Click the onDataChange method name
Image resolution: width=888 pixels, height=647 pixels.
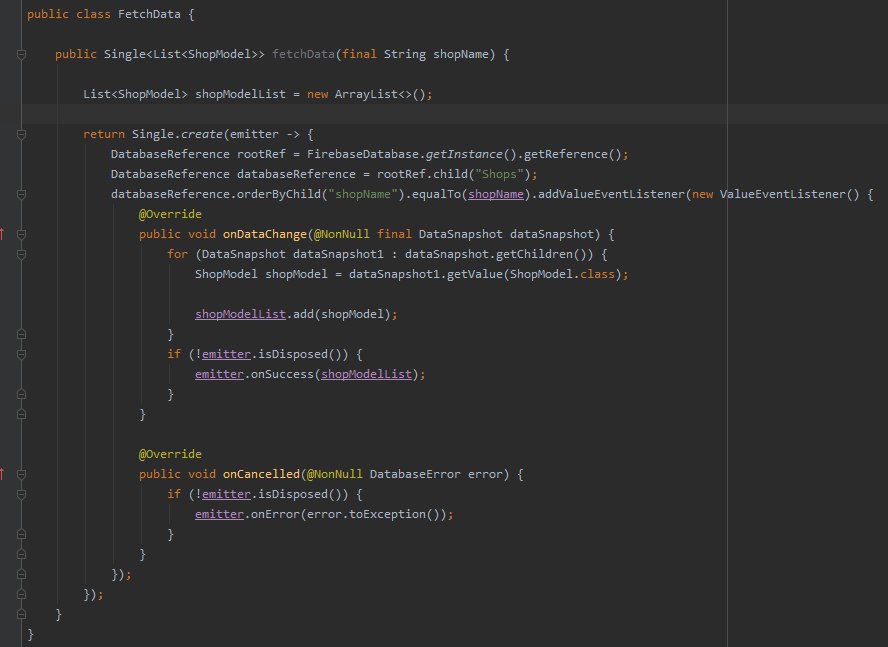(x=264, y=234)
